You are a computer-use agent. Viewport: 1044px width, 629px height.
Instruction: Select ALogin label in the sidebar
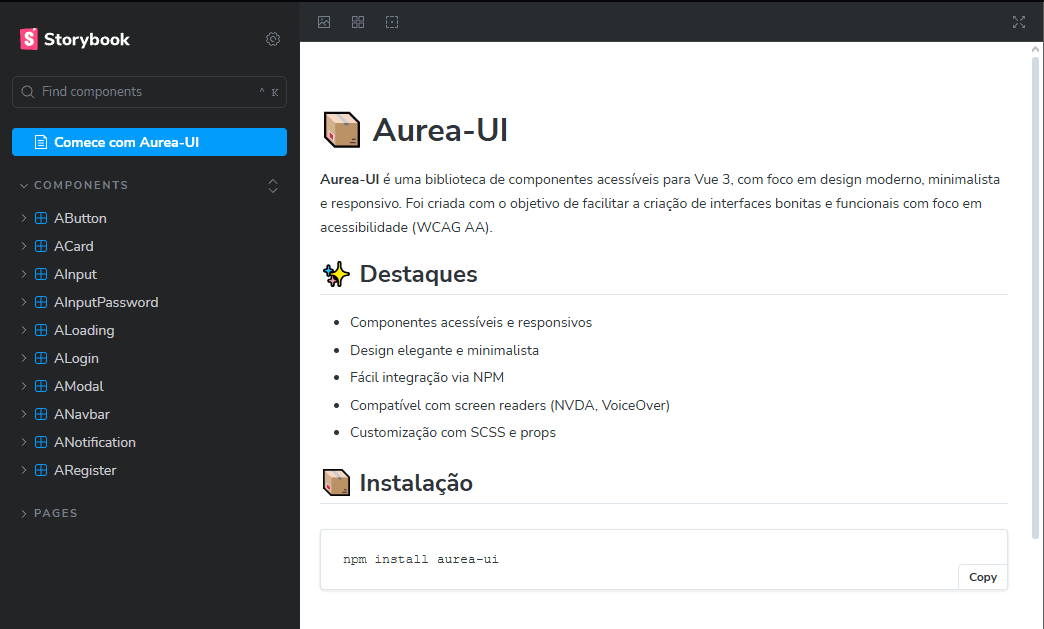pyautogui.click(x=76, y=358)
